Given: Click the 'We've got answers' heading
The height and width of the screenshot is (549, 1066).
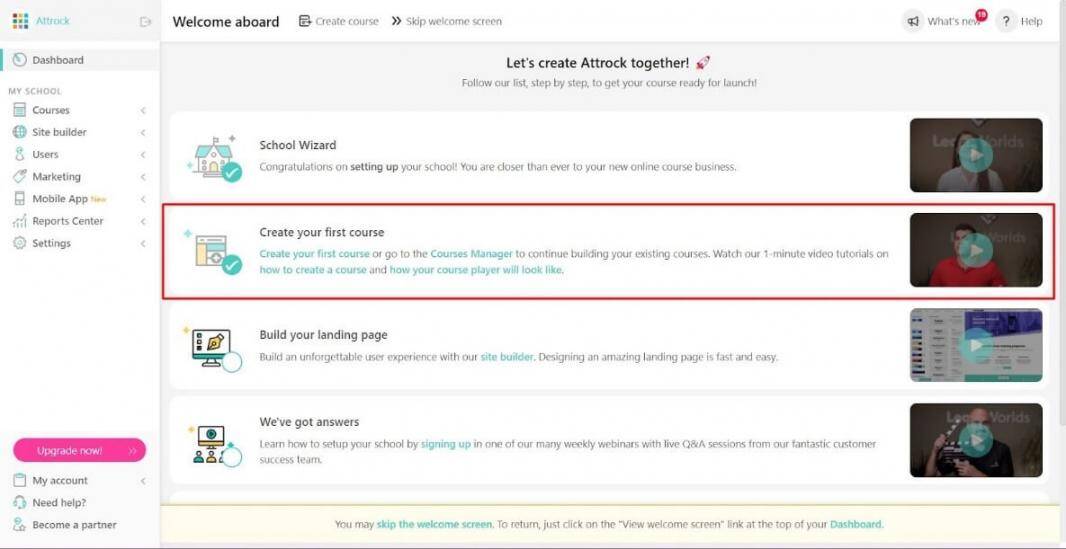Looking at the screenshot, I should (x=309, y=422).
